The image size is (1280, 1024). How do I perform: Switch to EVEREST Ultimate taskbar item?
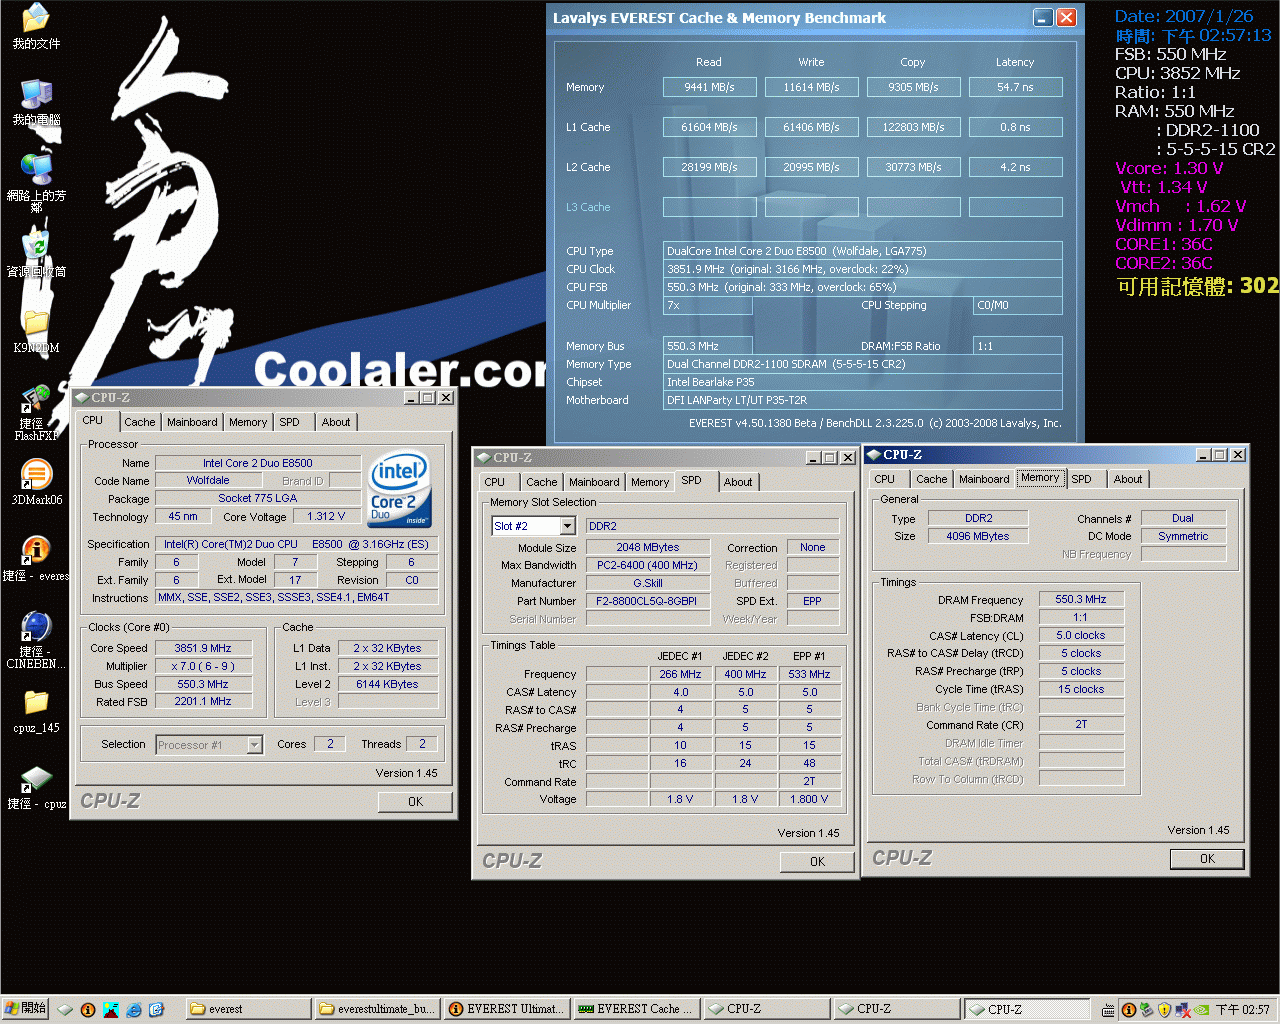[x=507, y=1009]
